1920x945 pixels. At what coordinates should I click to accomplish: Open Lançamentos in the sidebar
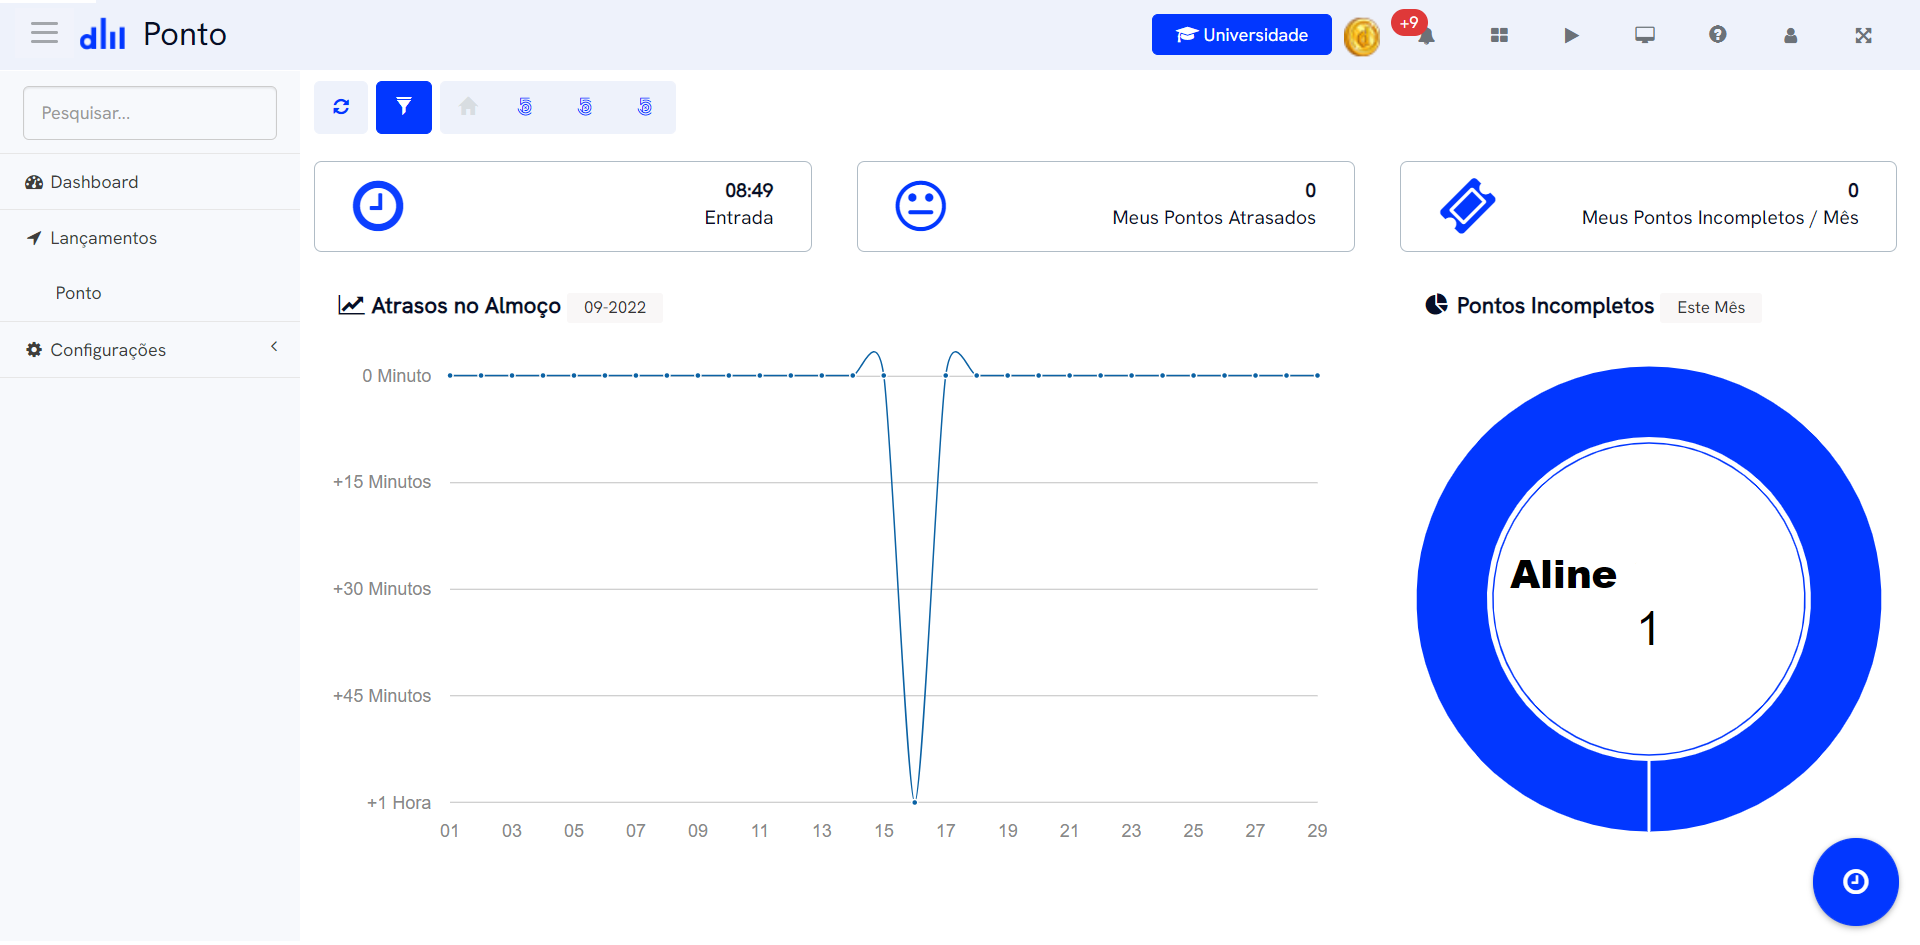pyautogui.click(x=150, y=238)
